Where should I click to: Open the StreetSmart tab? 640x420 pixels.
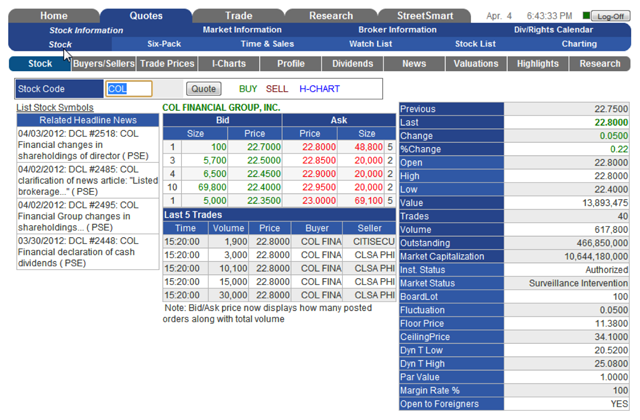[x=425, y=16]
